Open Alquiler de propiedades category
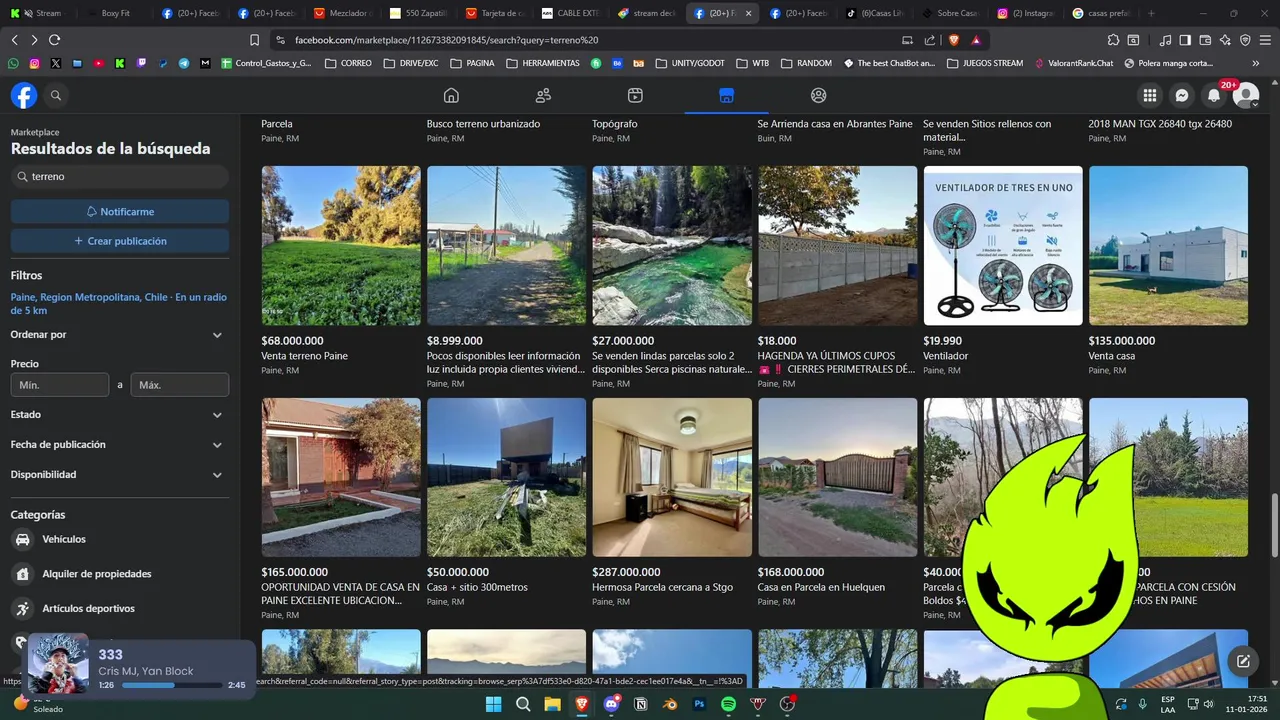 97,574
